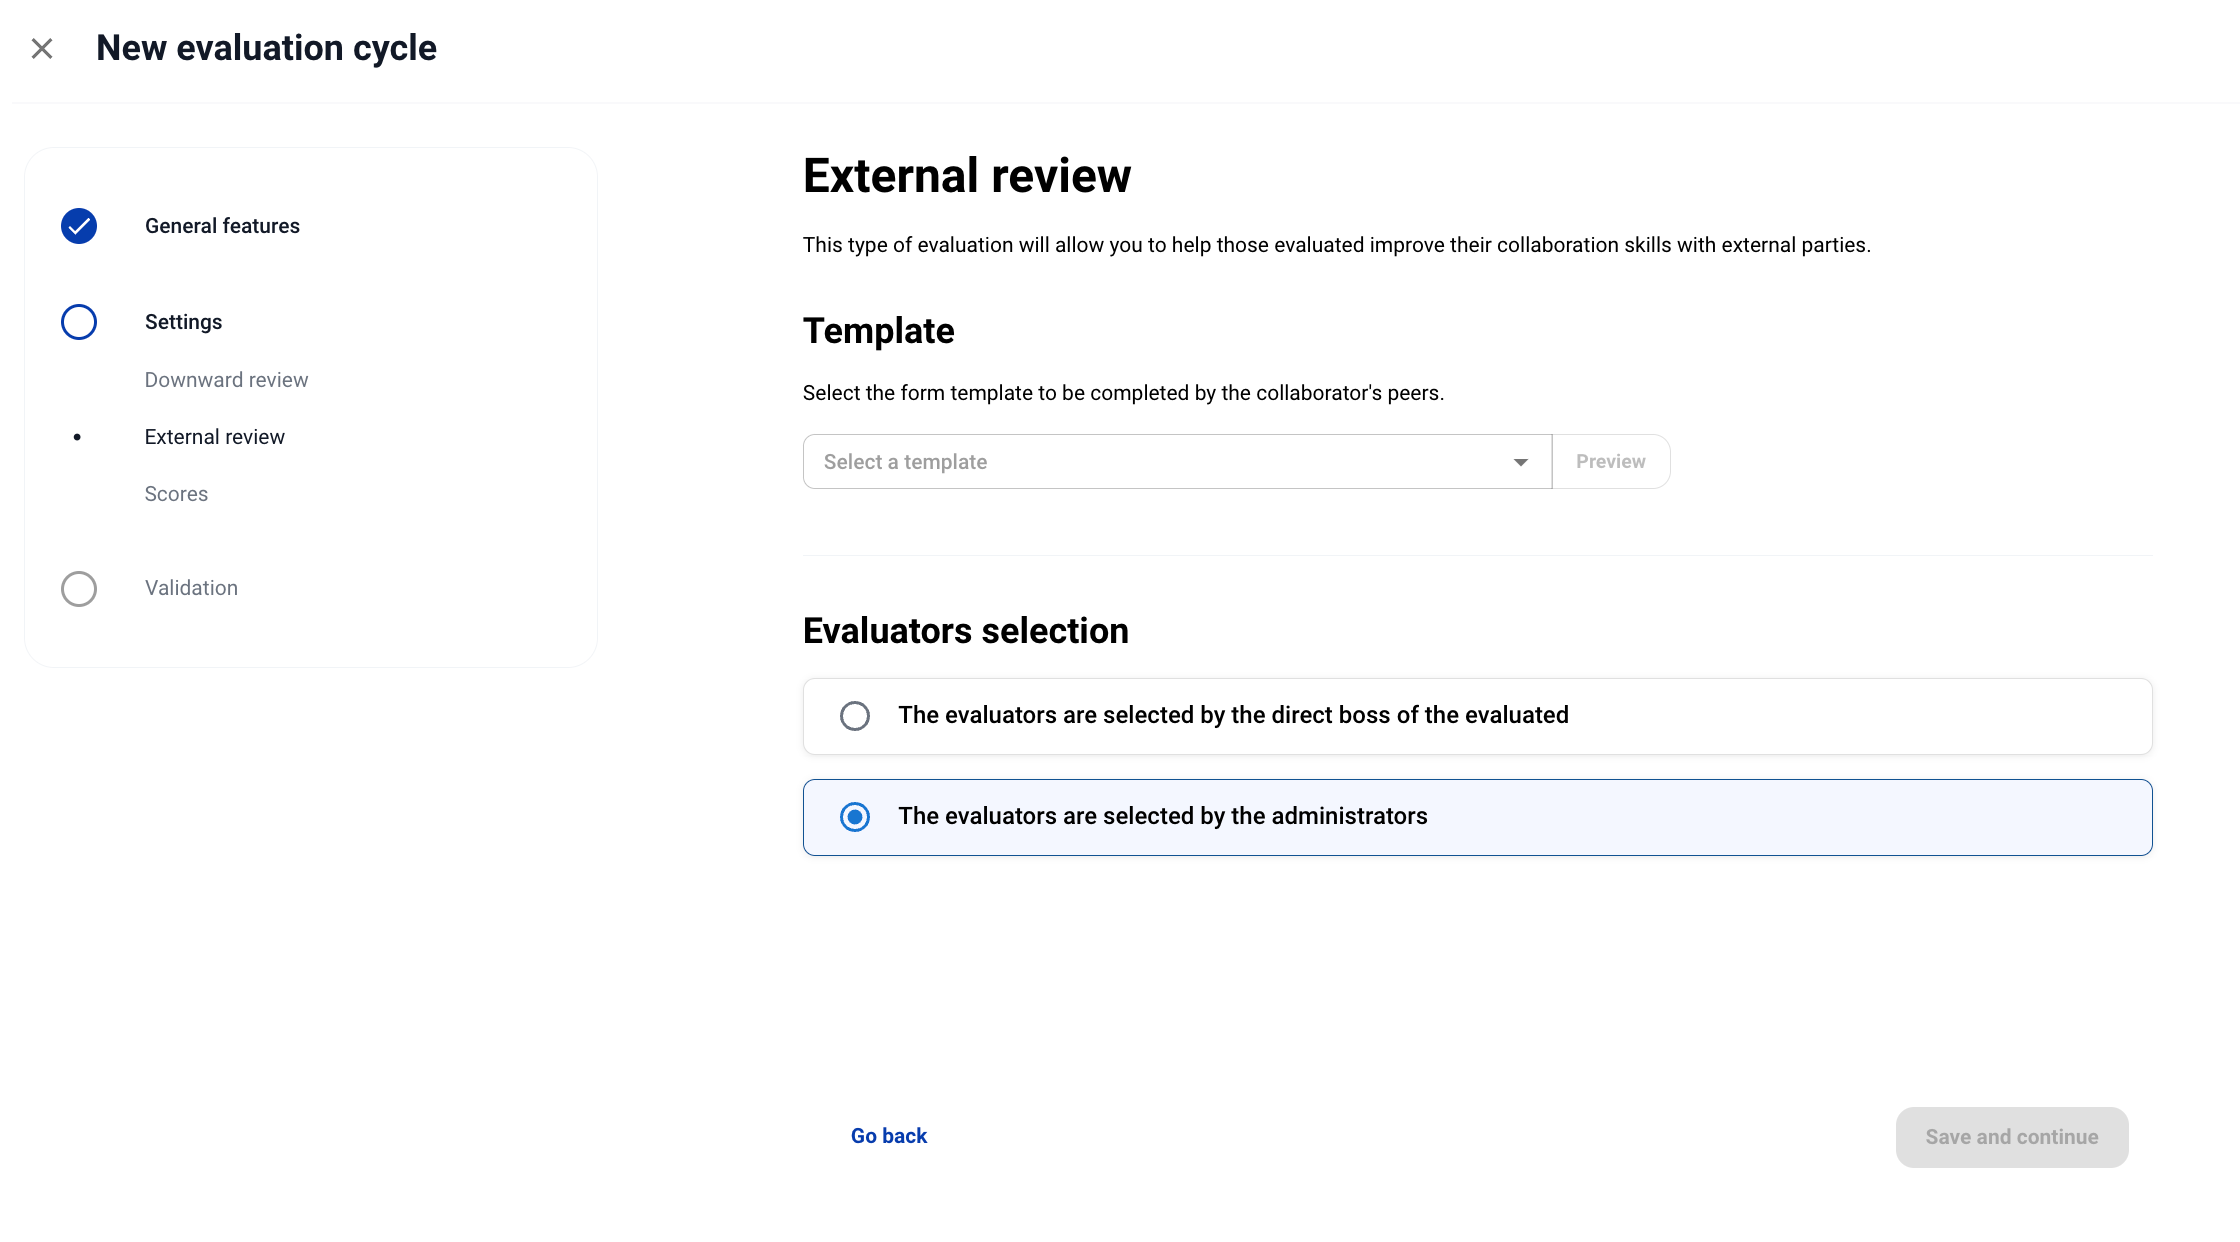Screen dimensions: 2240x1242
Task: Close the New evaluation cycle dialog
Action: [x=42, y=48]
